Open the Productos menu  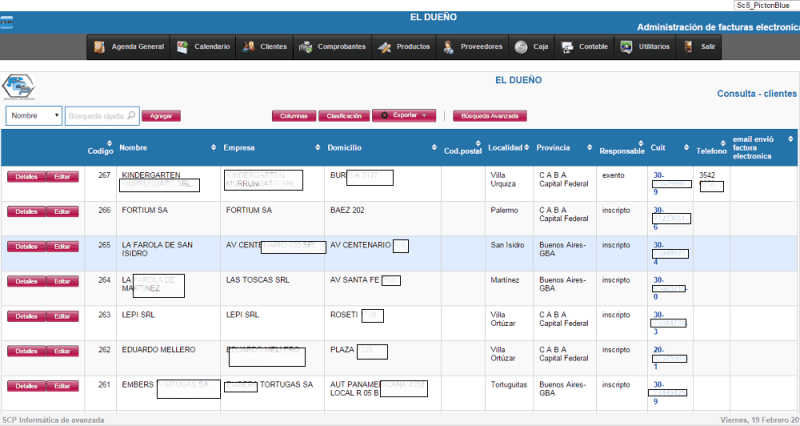click(x=404, y=47)
